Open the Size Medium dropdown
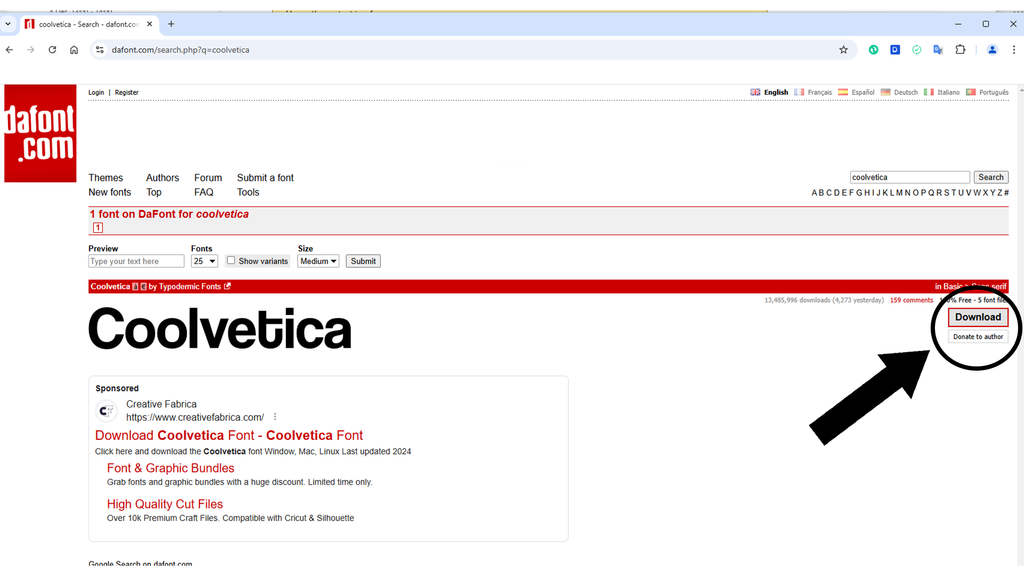The image size is (1024, 576). tap(318, 261)
